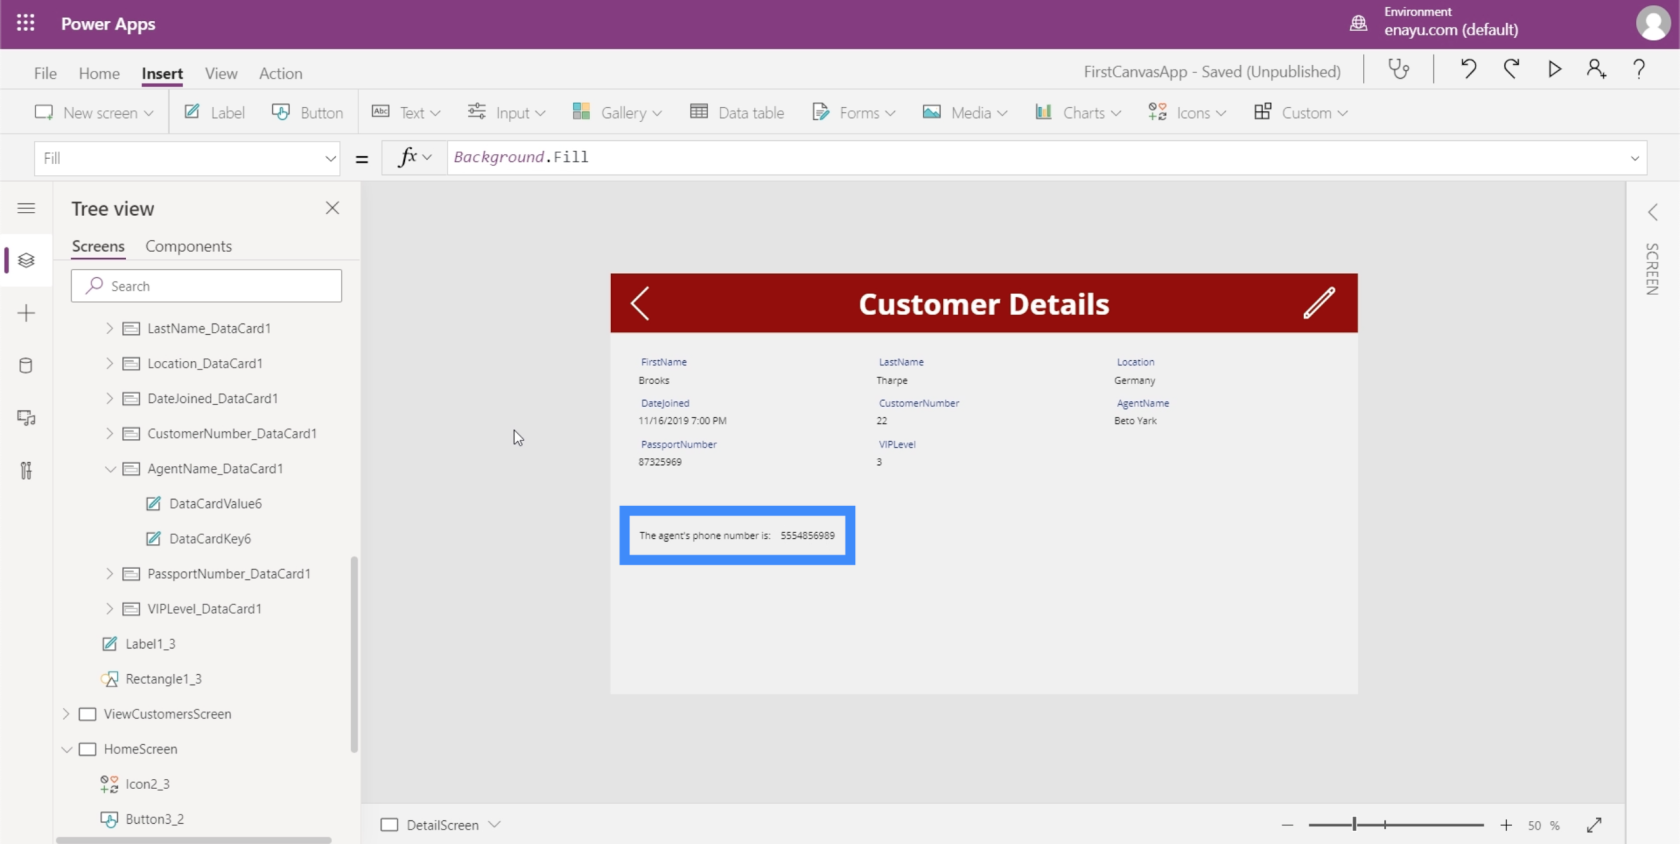
Task: Expand the formula bar chevron
Action: click(1635, 158)
